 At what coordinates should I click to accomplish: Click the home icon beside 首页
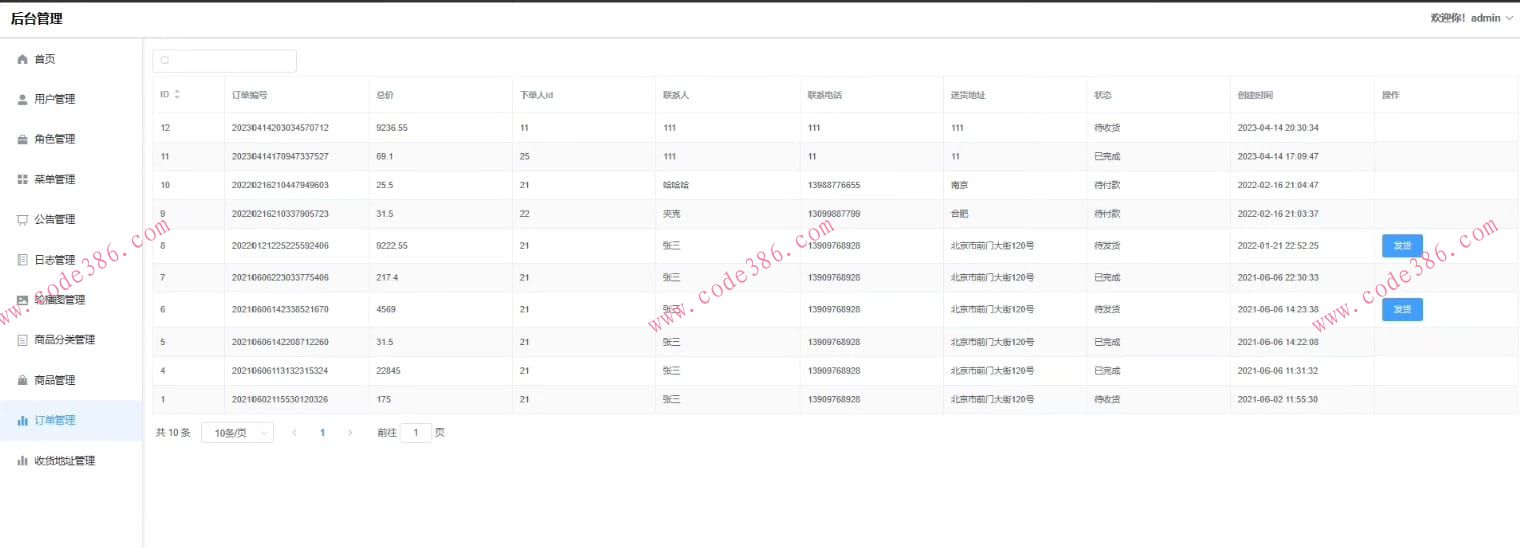click(x=23, y=59)
